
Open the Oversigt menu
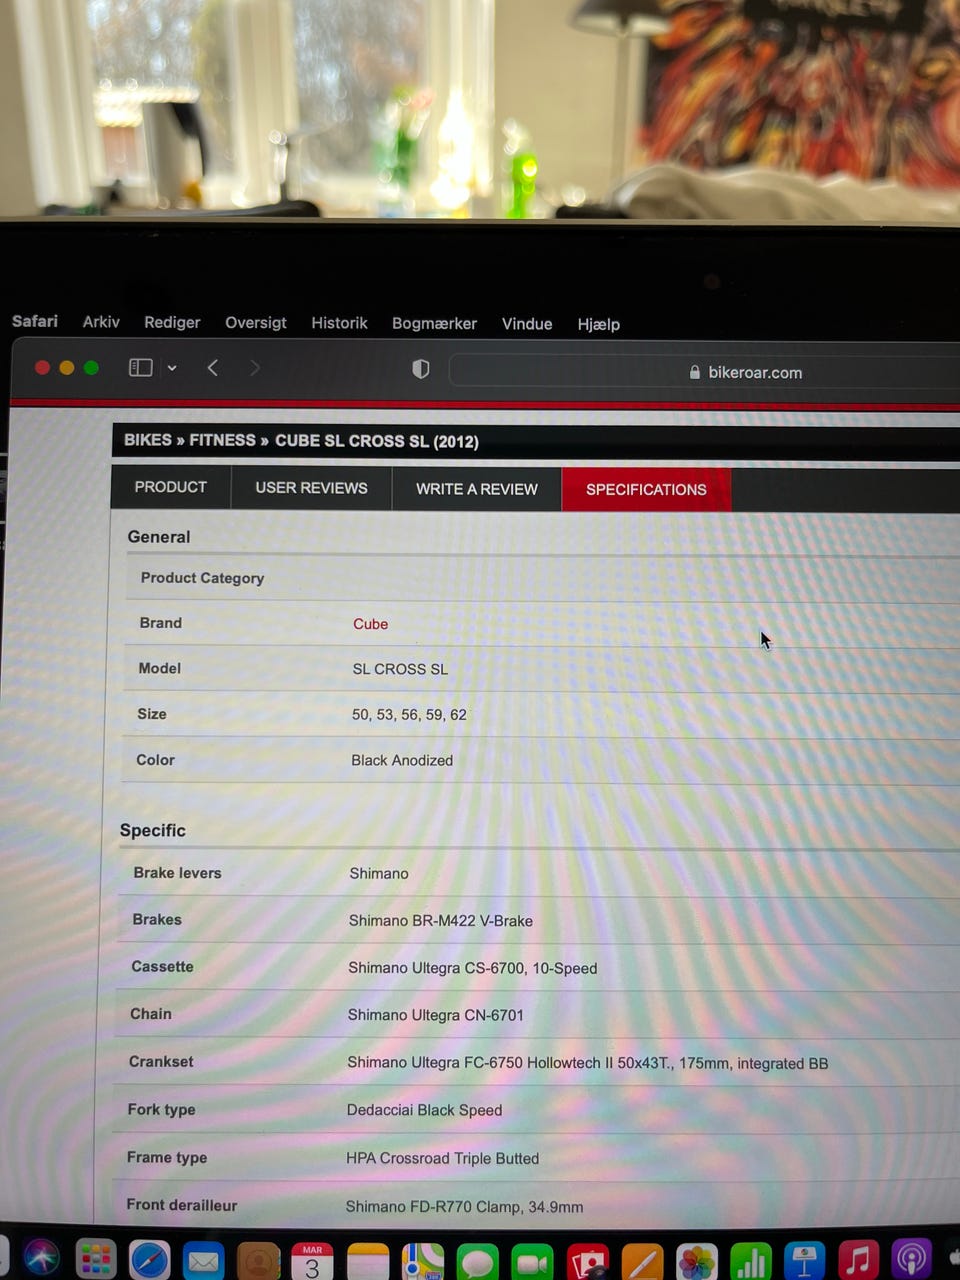[256, 322]
